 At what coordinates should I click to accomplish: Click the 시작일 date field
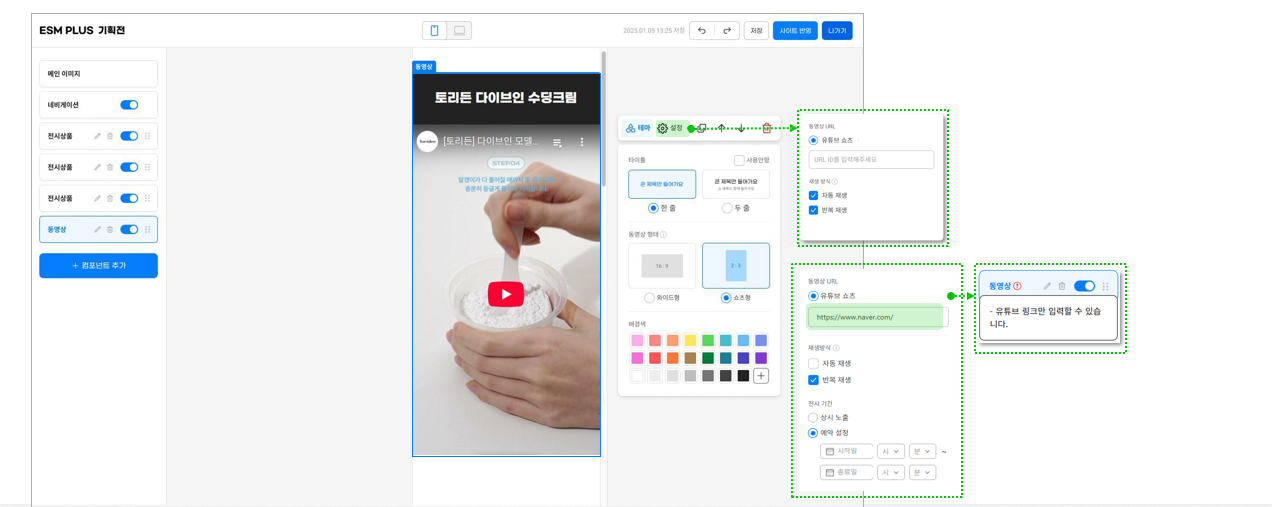tap(847, 452)
